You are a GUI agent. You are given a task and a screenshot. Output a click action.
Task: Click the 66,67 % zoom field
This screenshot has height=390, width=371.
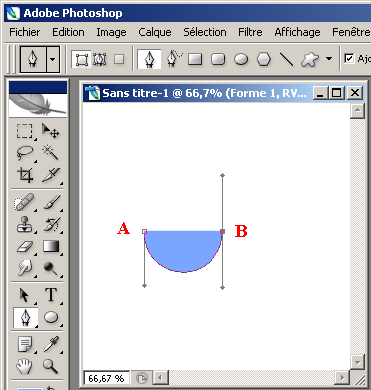point(106,378)
